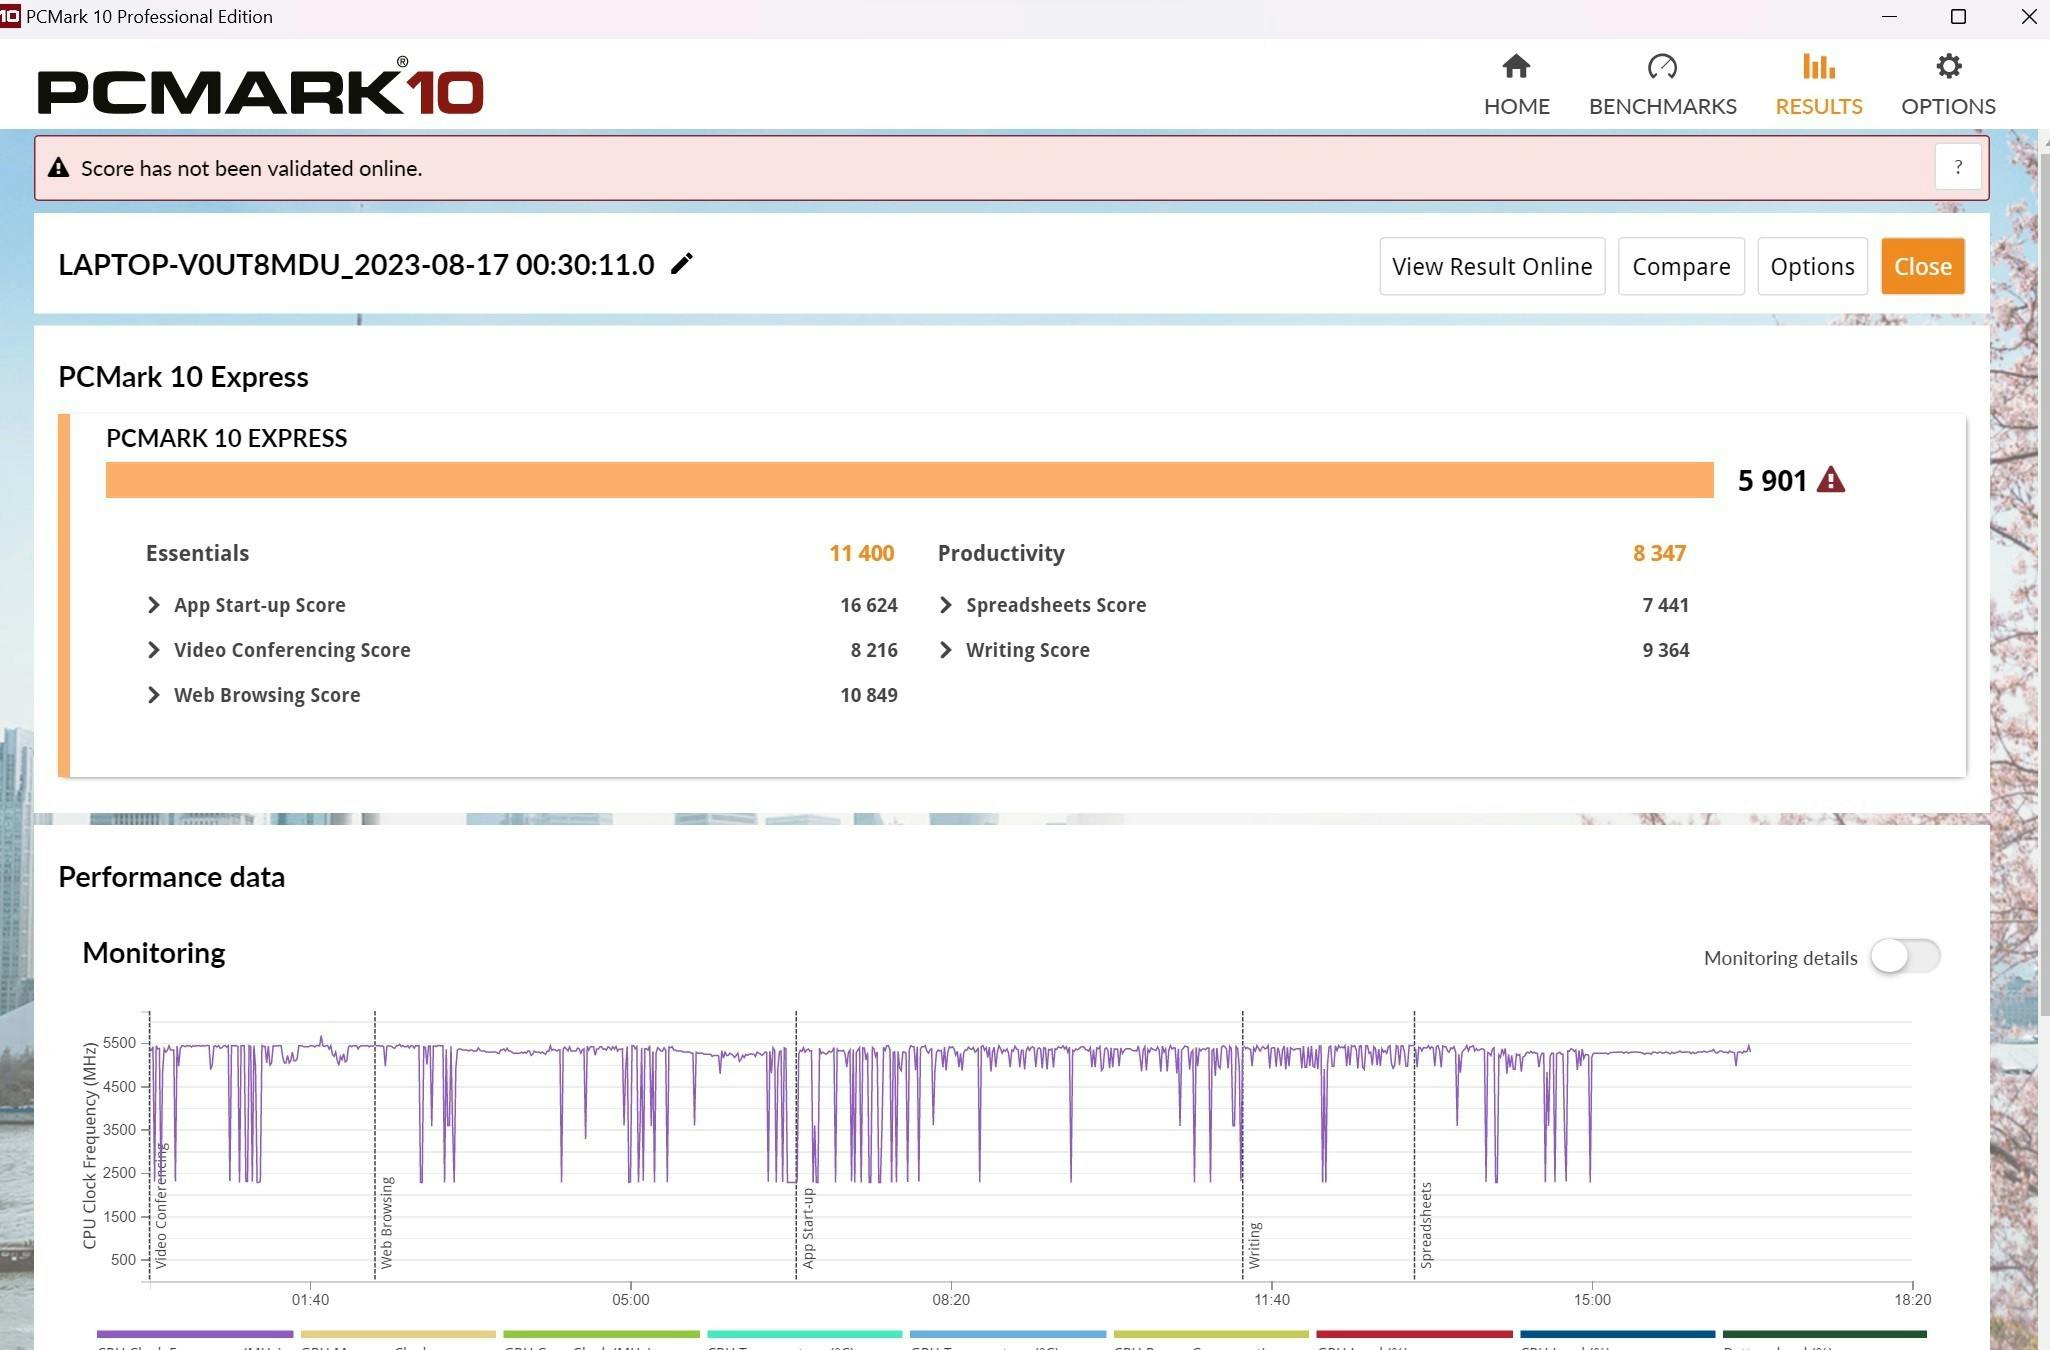
Task: Click the Compare button
Action: click(1681, 266)
